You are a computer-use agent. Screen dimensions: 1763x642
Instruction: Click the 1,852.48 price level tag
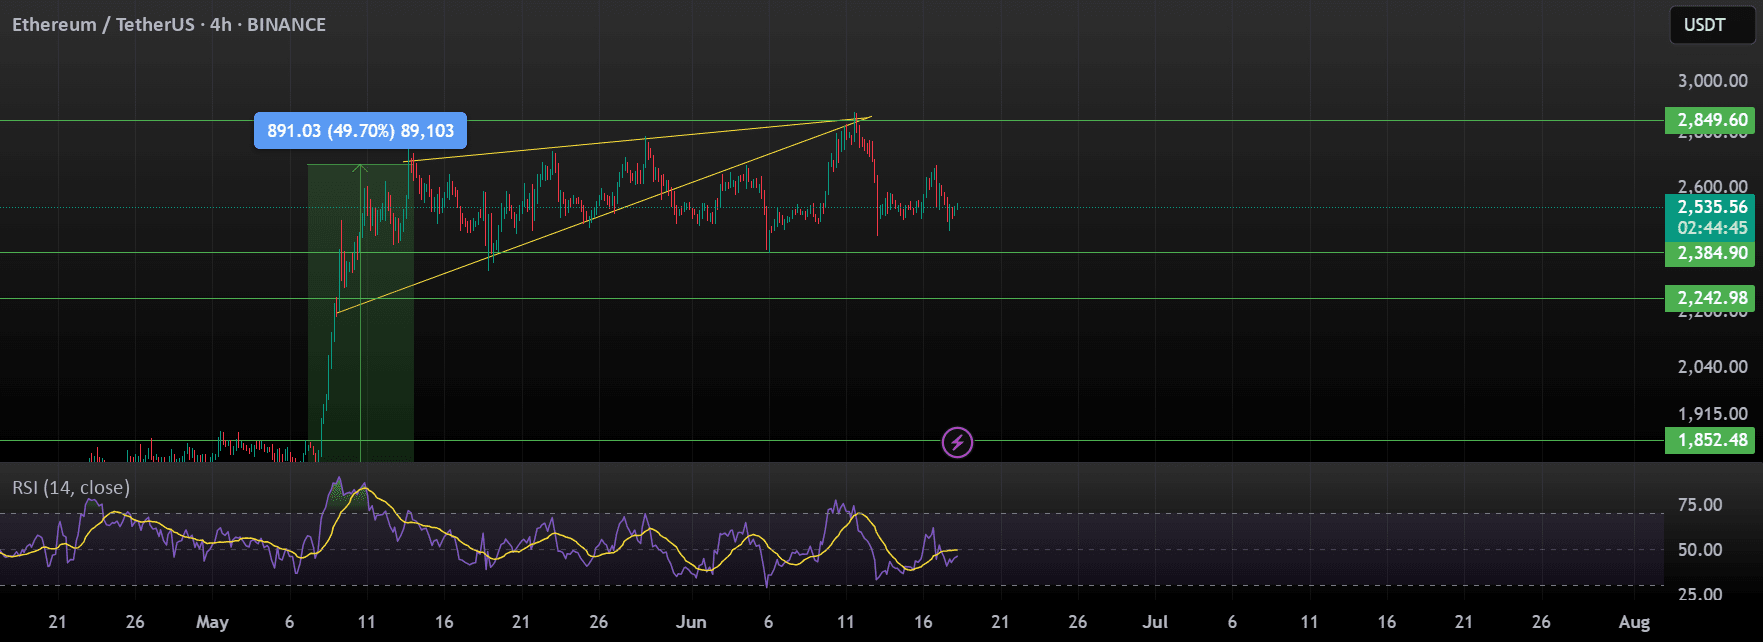[1712, 440]
